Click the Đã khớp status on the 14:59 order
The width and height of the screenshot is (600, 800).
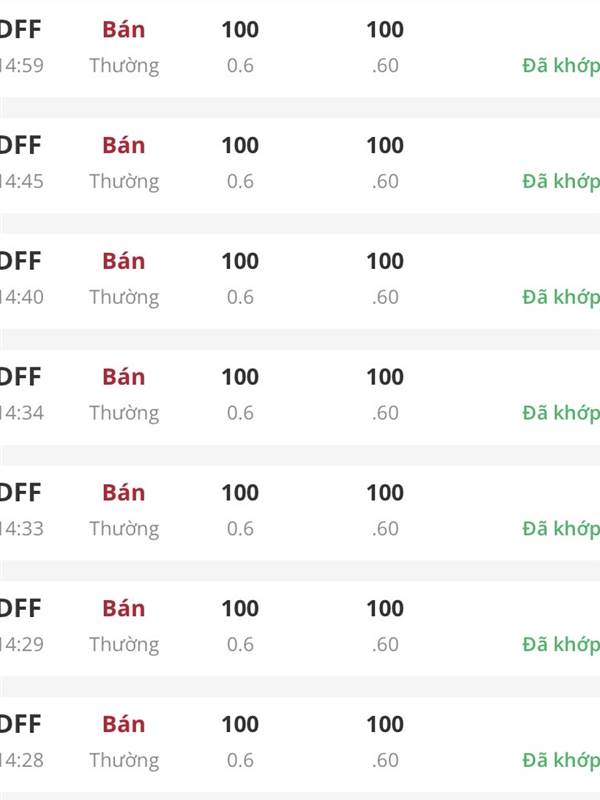point(560,66)
